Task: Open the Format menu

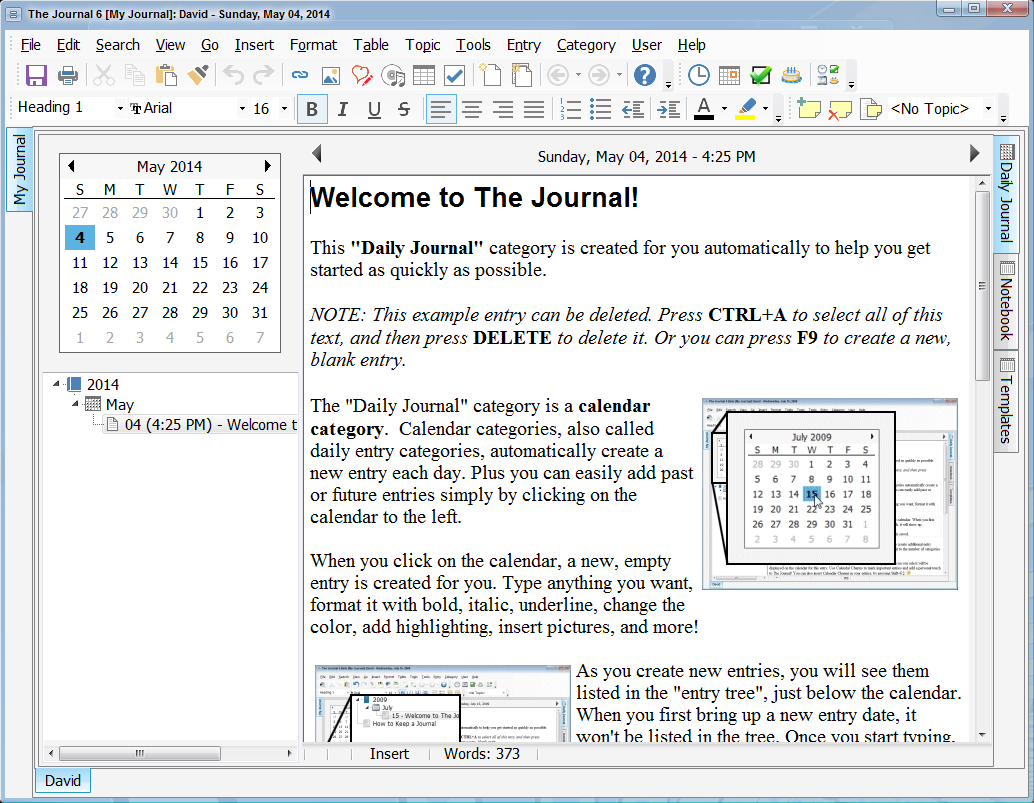Action: pos(313,45)
